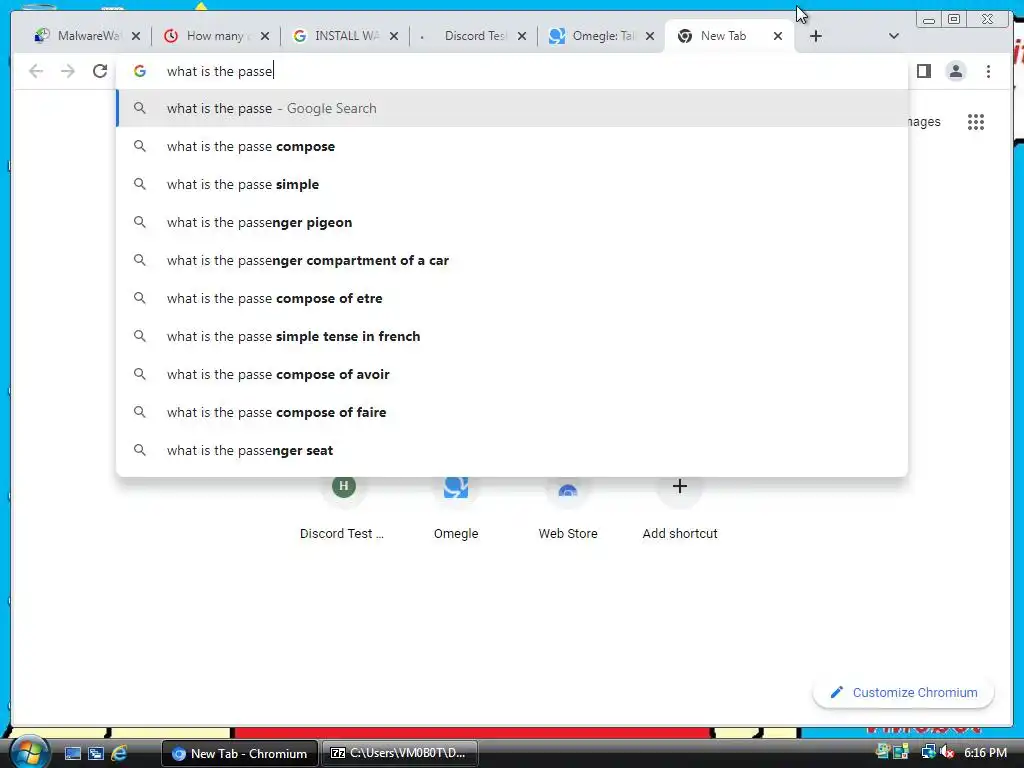
Task: Choose 'passenger compartment of a car' suggestion
Action: (x=512, y=260)
